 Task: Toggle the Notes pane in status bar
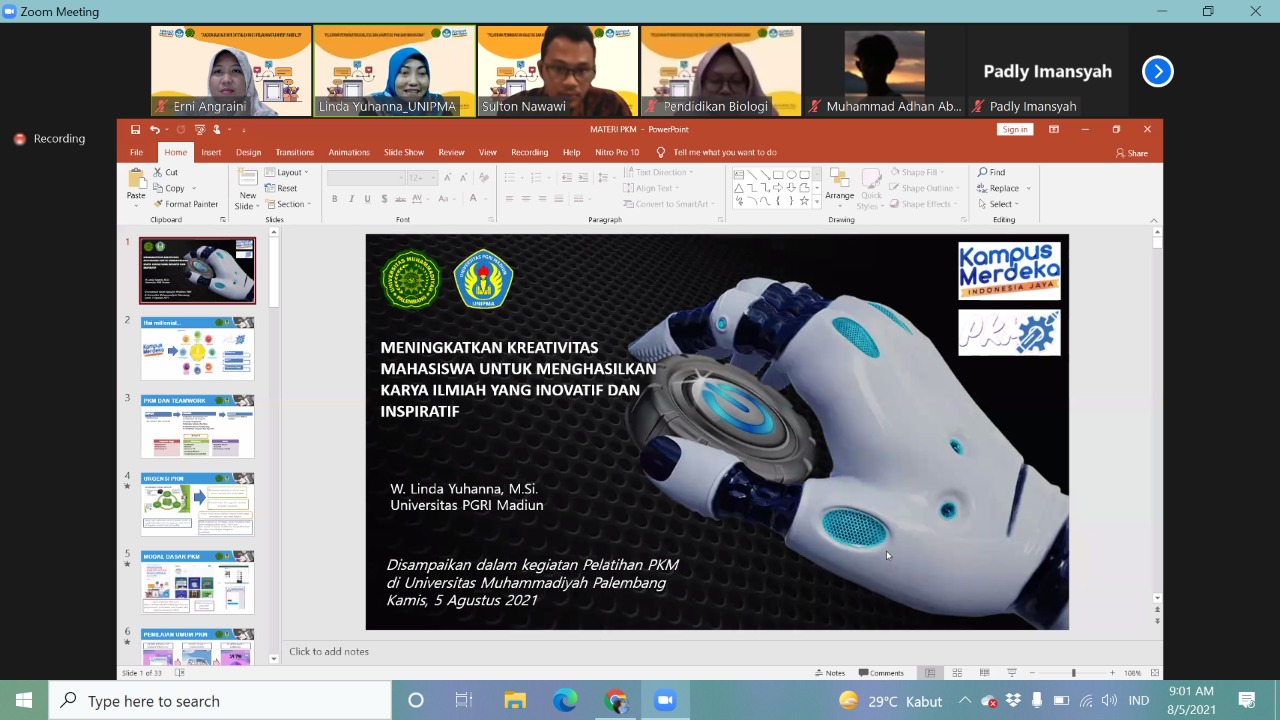pos(830,673)
